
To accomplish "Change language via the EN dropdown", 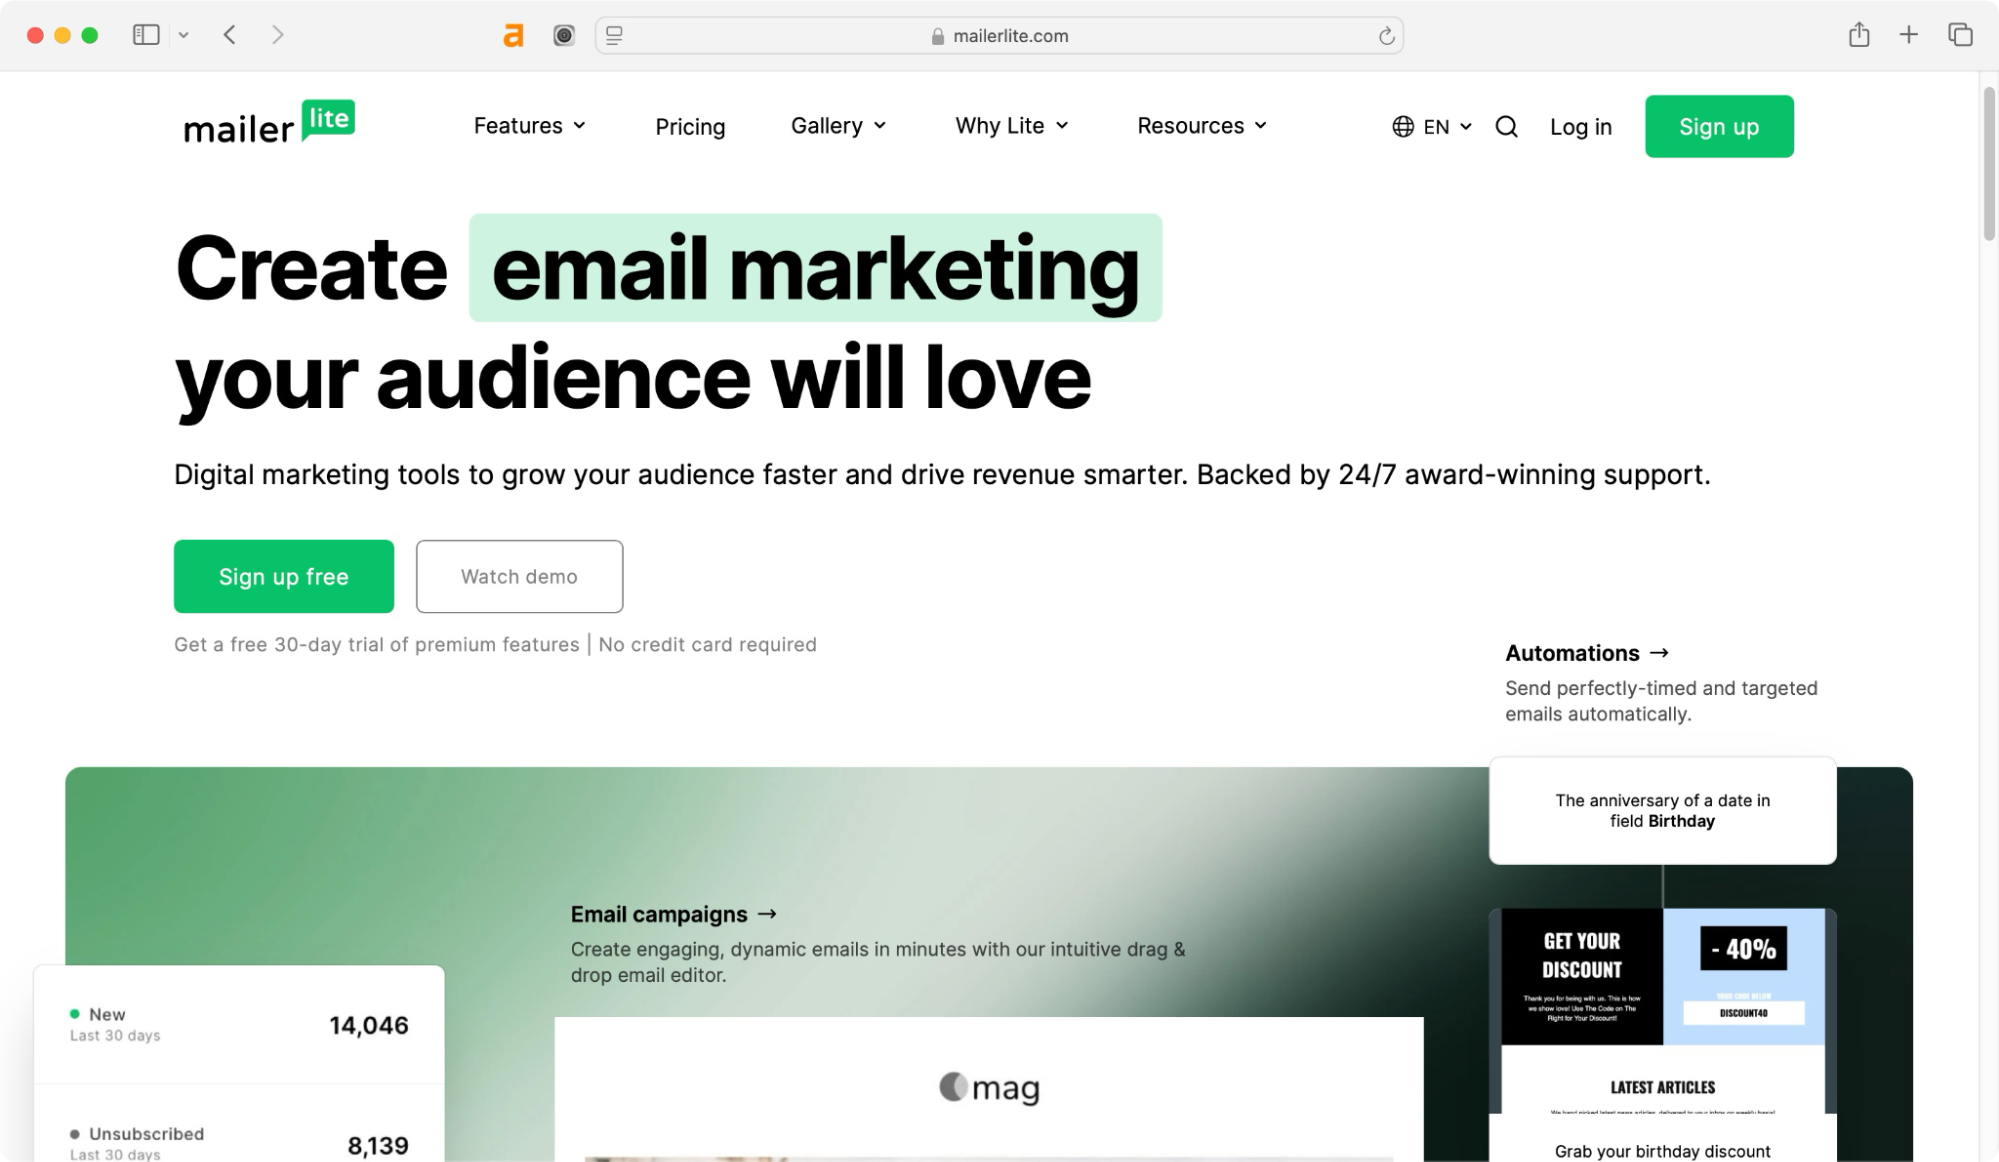I will pyautogui.click(x=1437, y=127).
